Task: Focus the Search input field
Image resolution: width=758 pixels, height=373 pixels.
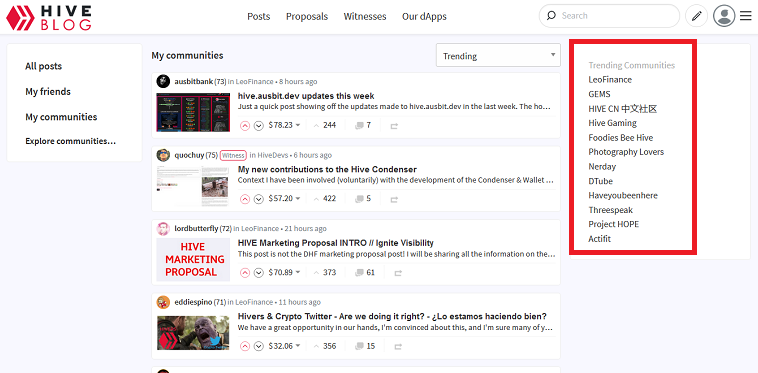Action: [x=609, y=16]
